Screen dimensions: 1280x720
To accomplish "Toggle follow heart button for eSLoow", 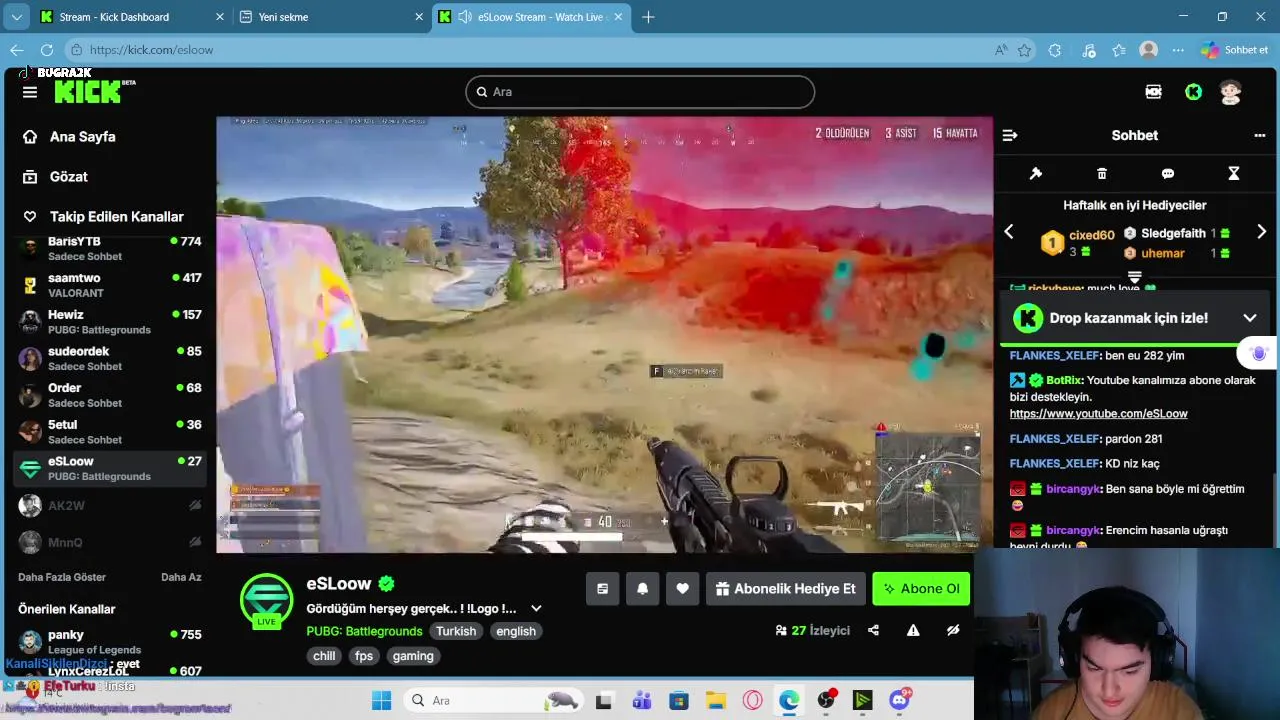I will pyautogui.click(x=682, y=589).
